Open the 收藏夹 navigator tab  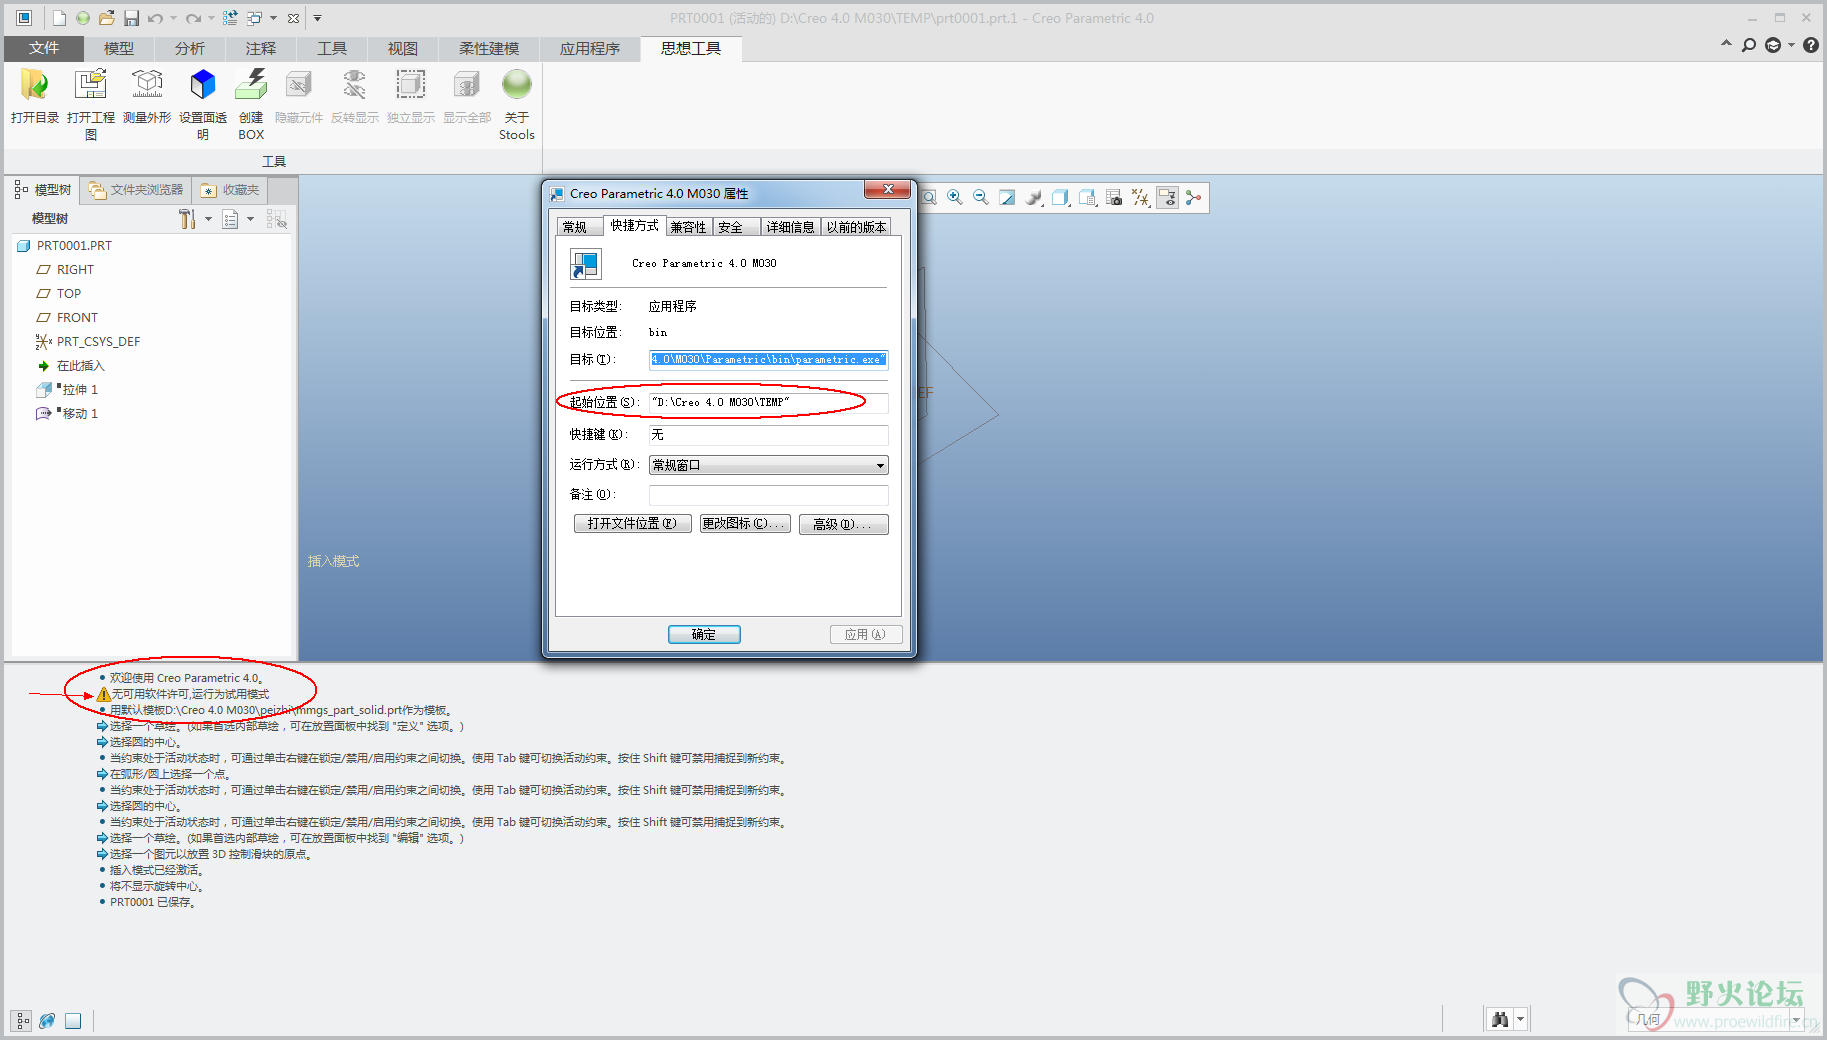230,190
